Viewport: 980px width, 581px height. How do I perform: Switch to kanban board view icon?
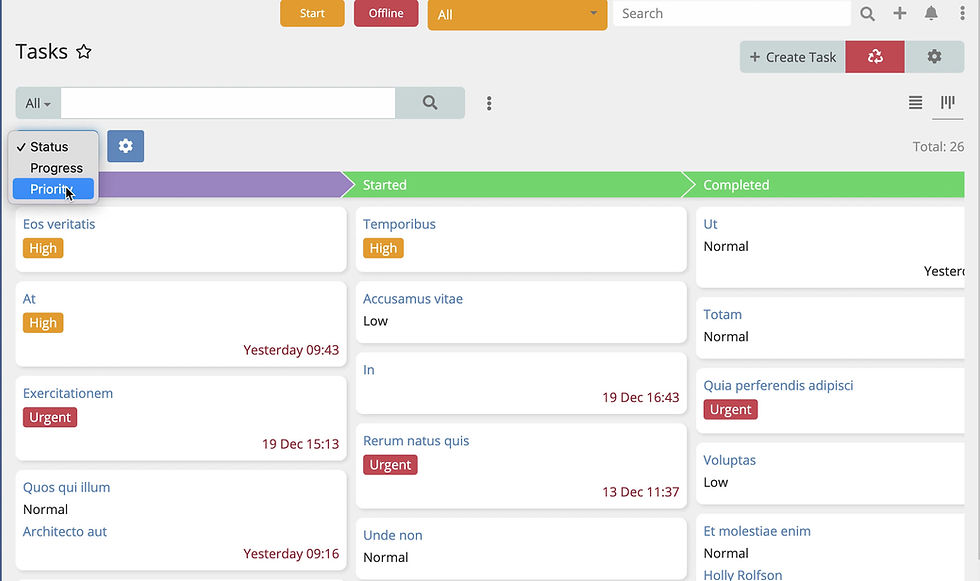point(948,102)
